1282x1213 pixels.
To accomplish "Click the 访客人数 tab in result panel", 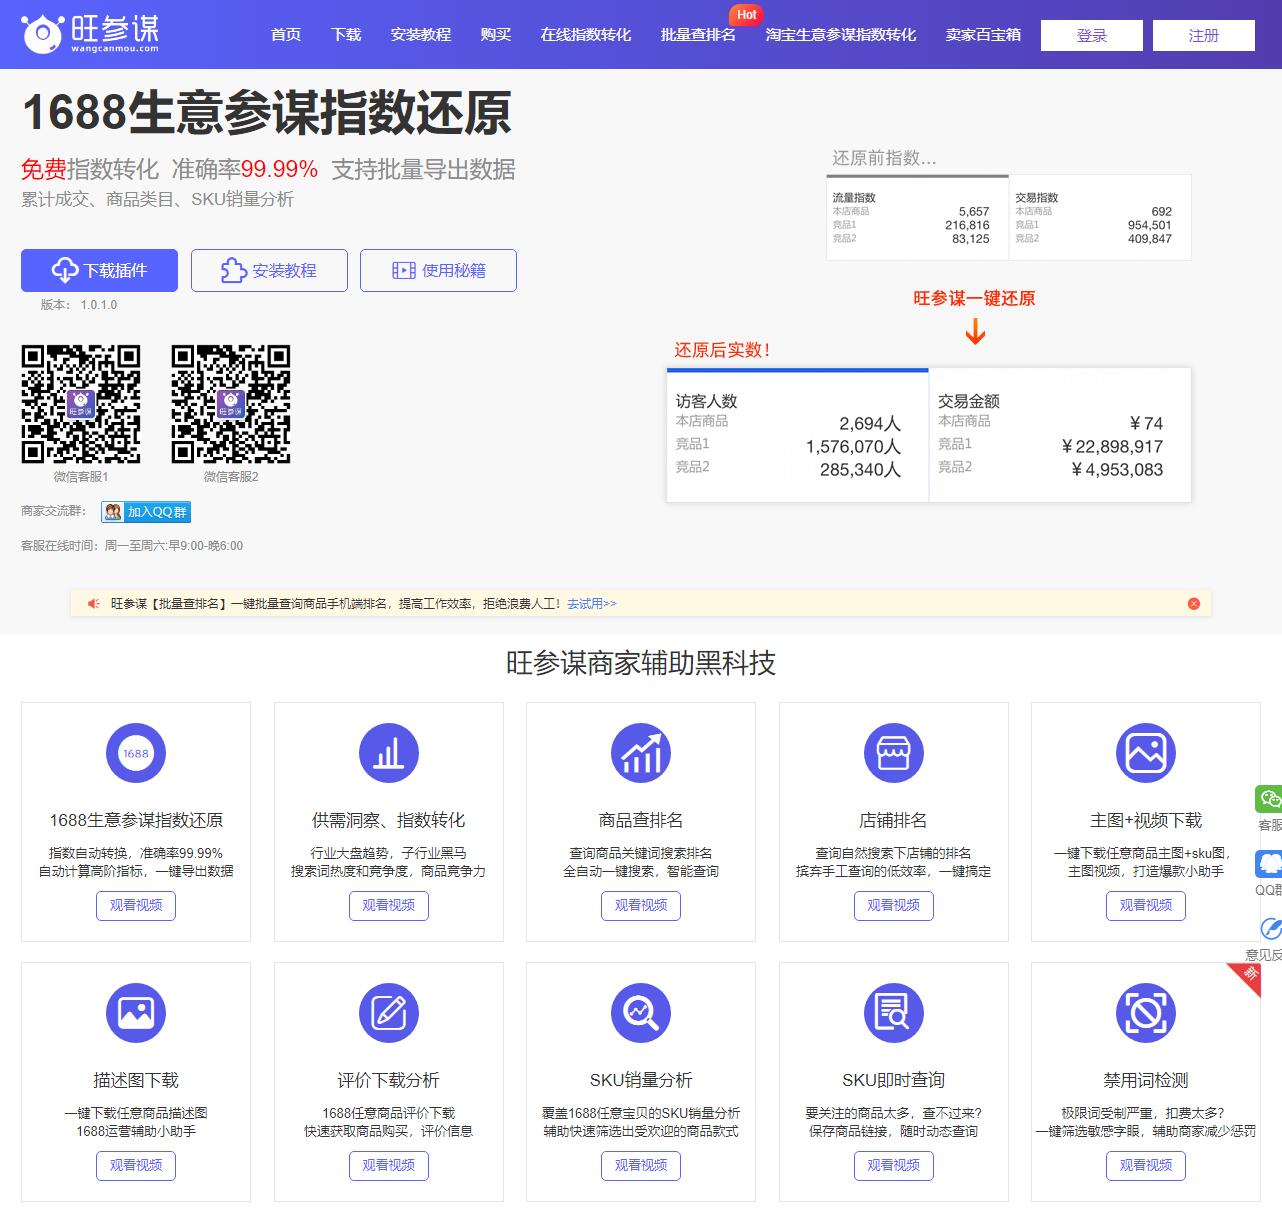I will click(x=706, y=401).
